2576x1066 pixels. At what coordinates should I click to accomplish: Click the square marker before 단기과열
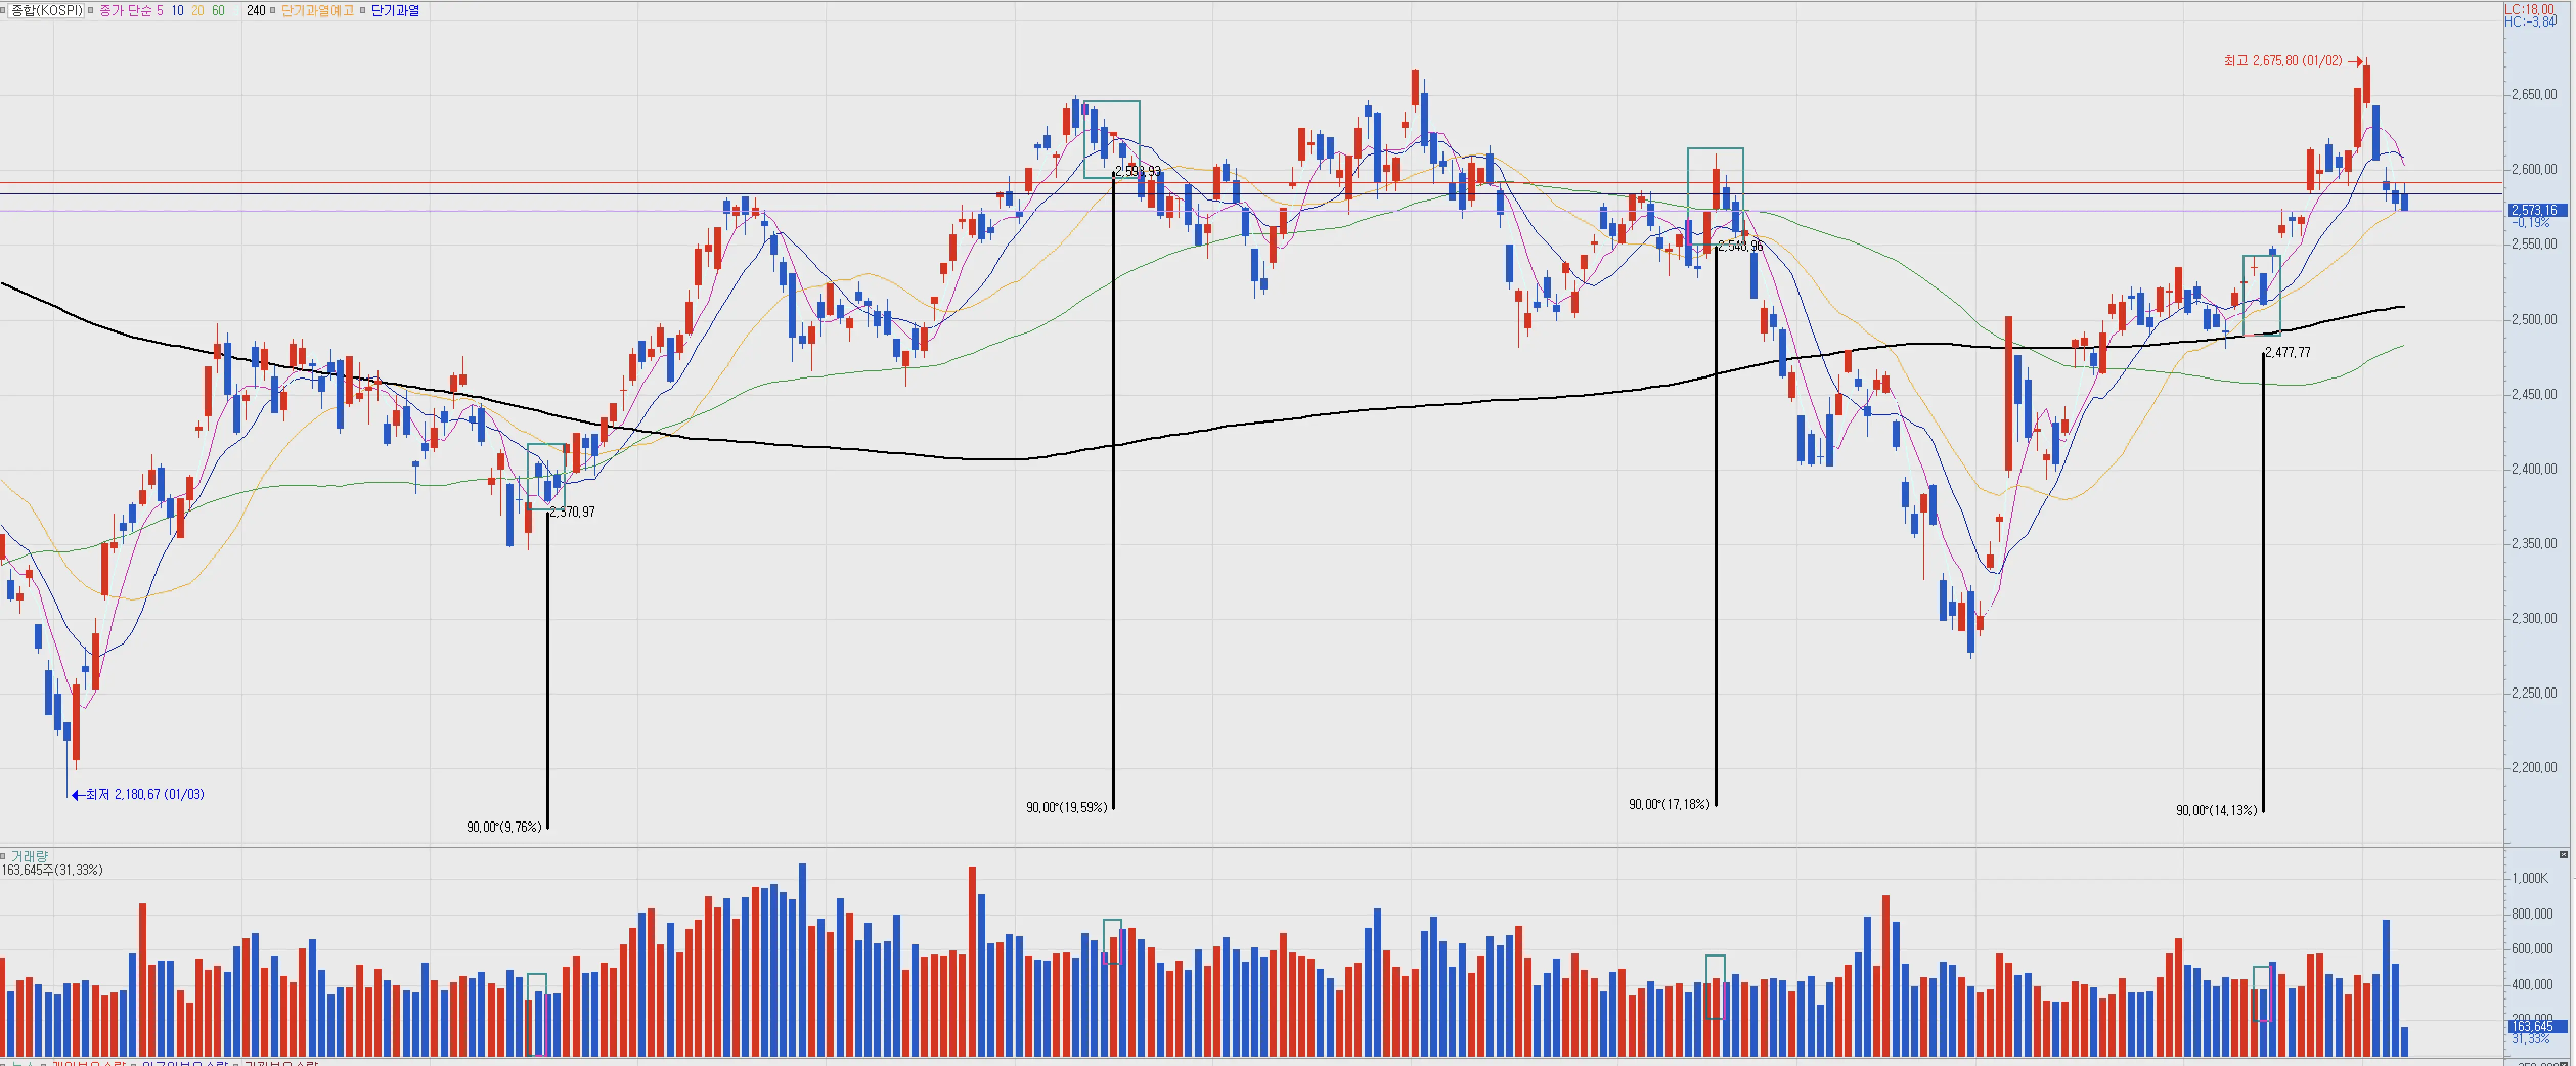tap(362, 11)
